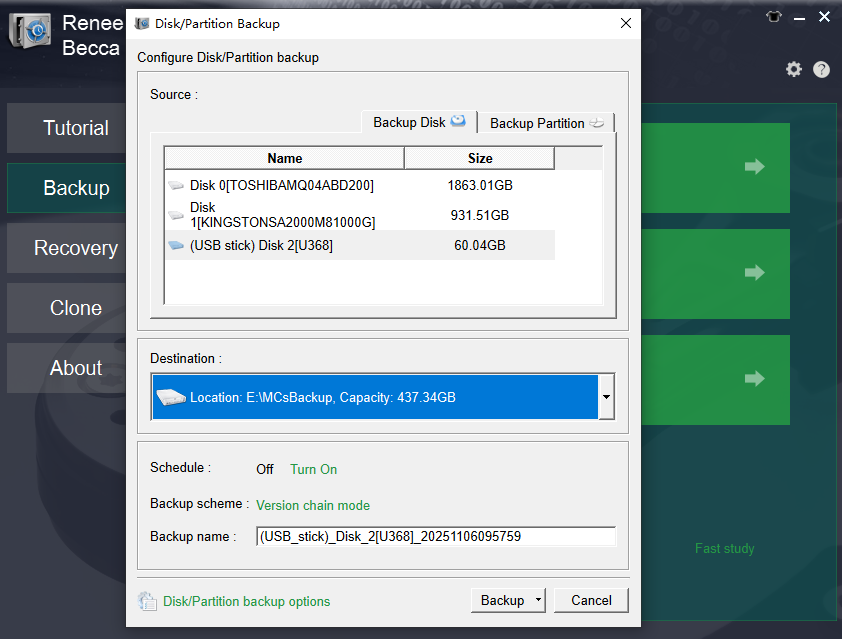
Task: Click the icon beside Disk/Partition backup options
Action: [x=147, y=601]
